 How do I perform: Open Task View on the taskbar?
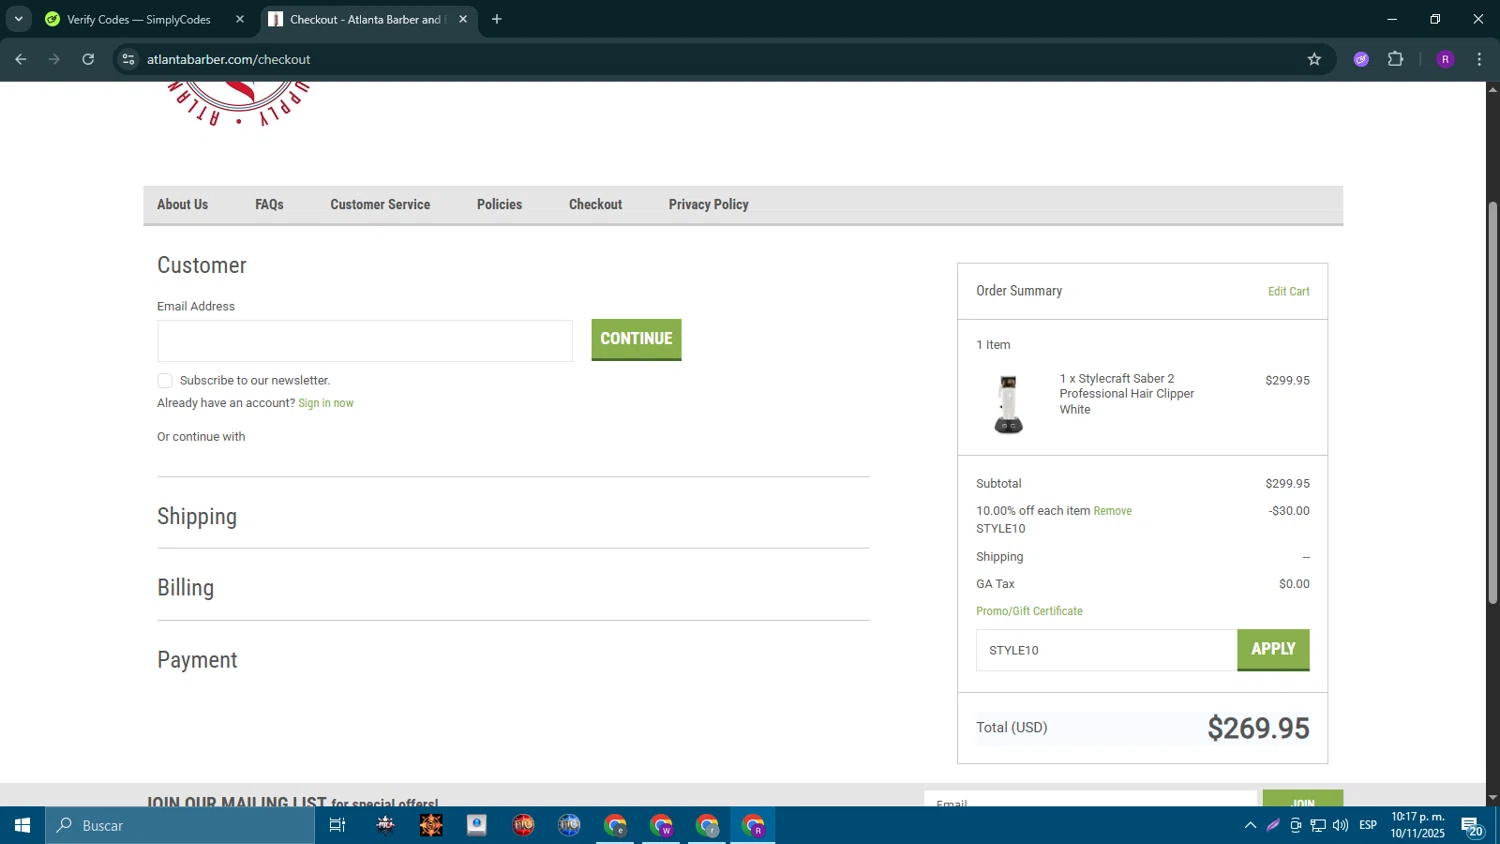click(337, 825)
